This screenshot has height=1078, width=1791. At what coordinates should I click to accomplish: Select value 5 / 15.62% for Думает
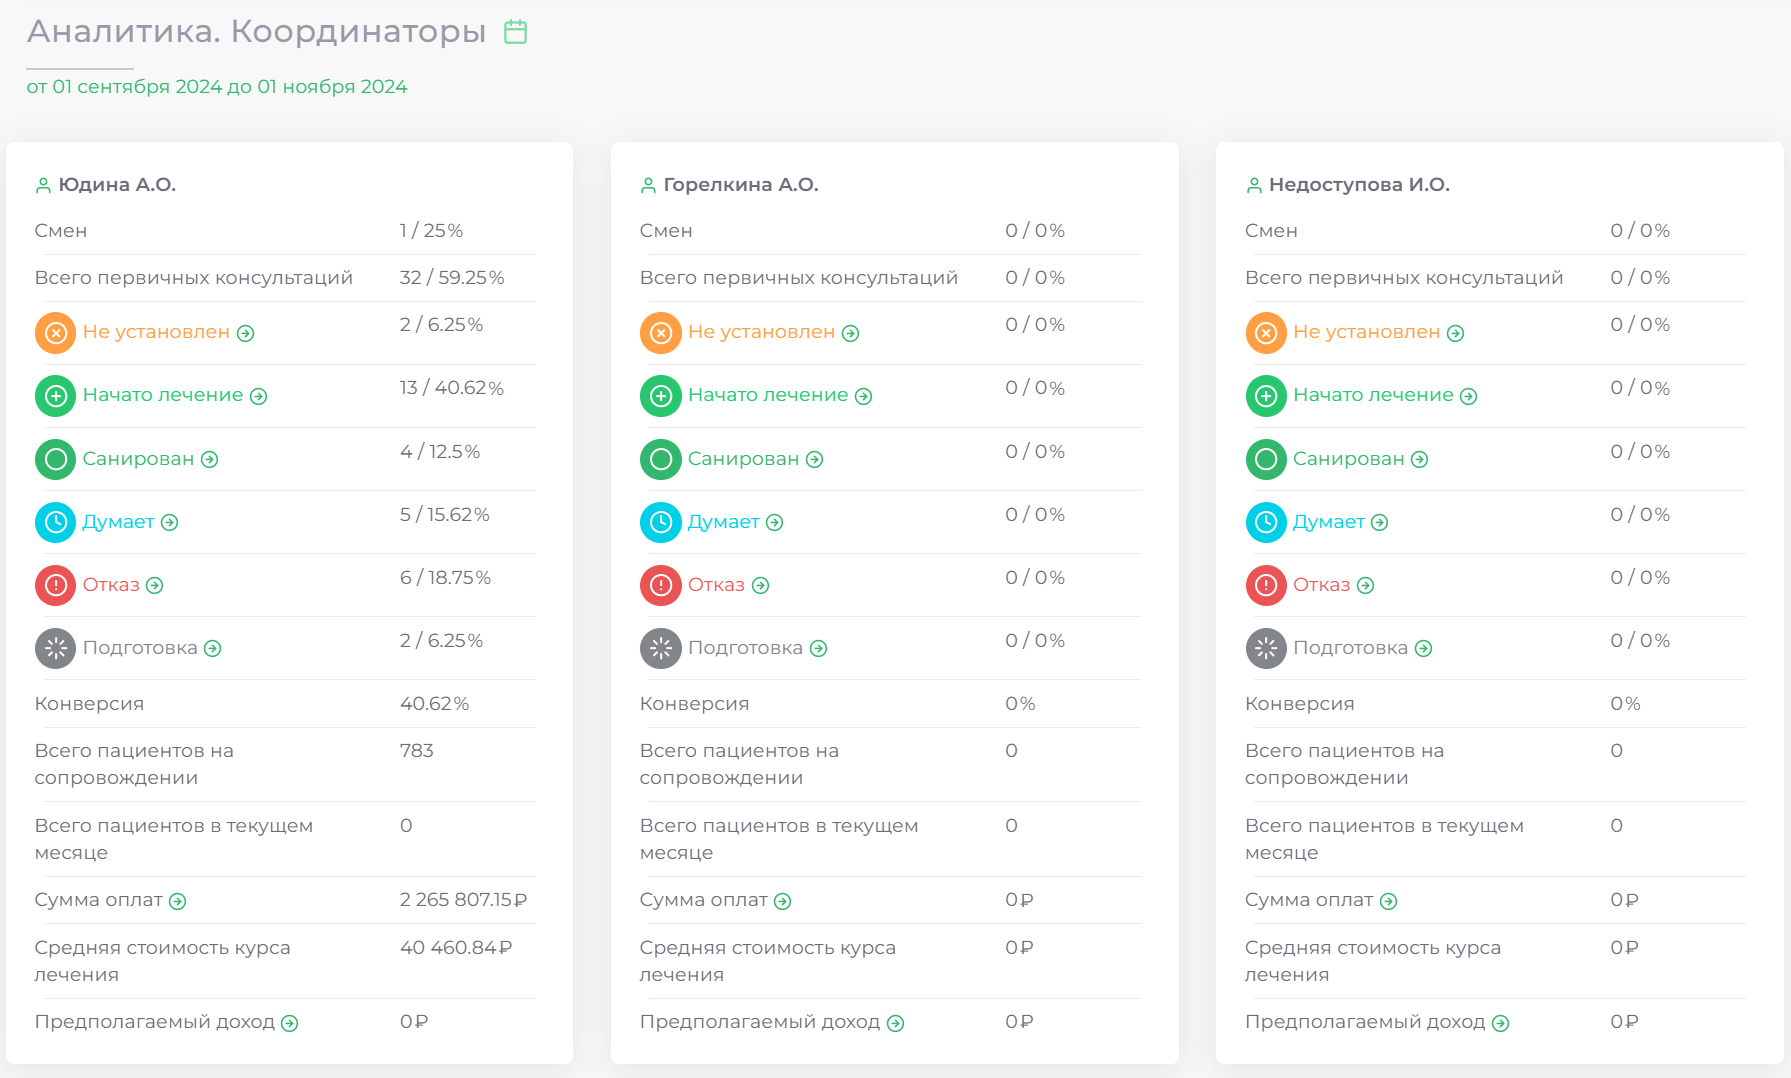click(x=445, y=515)
